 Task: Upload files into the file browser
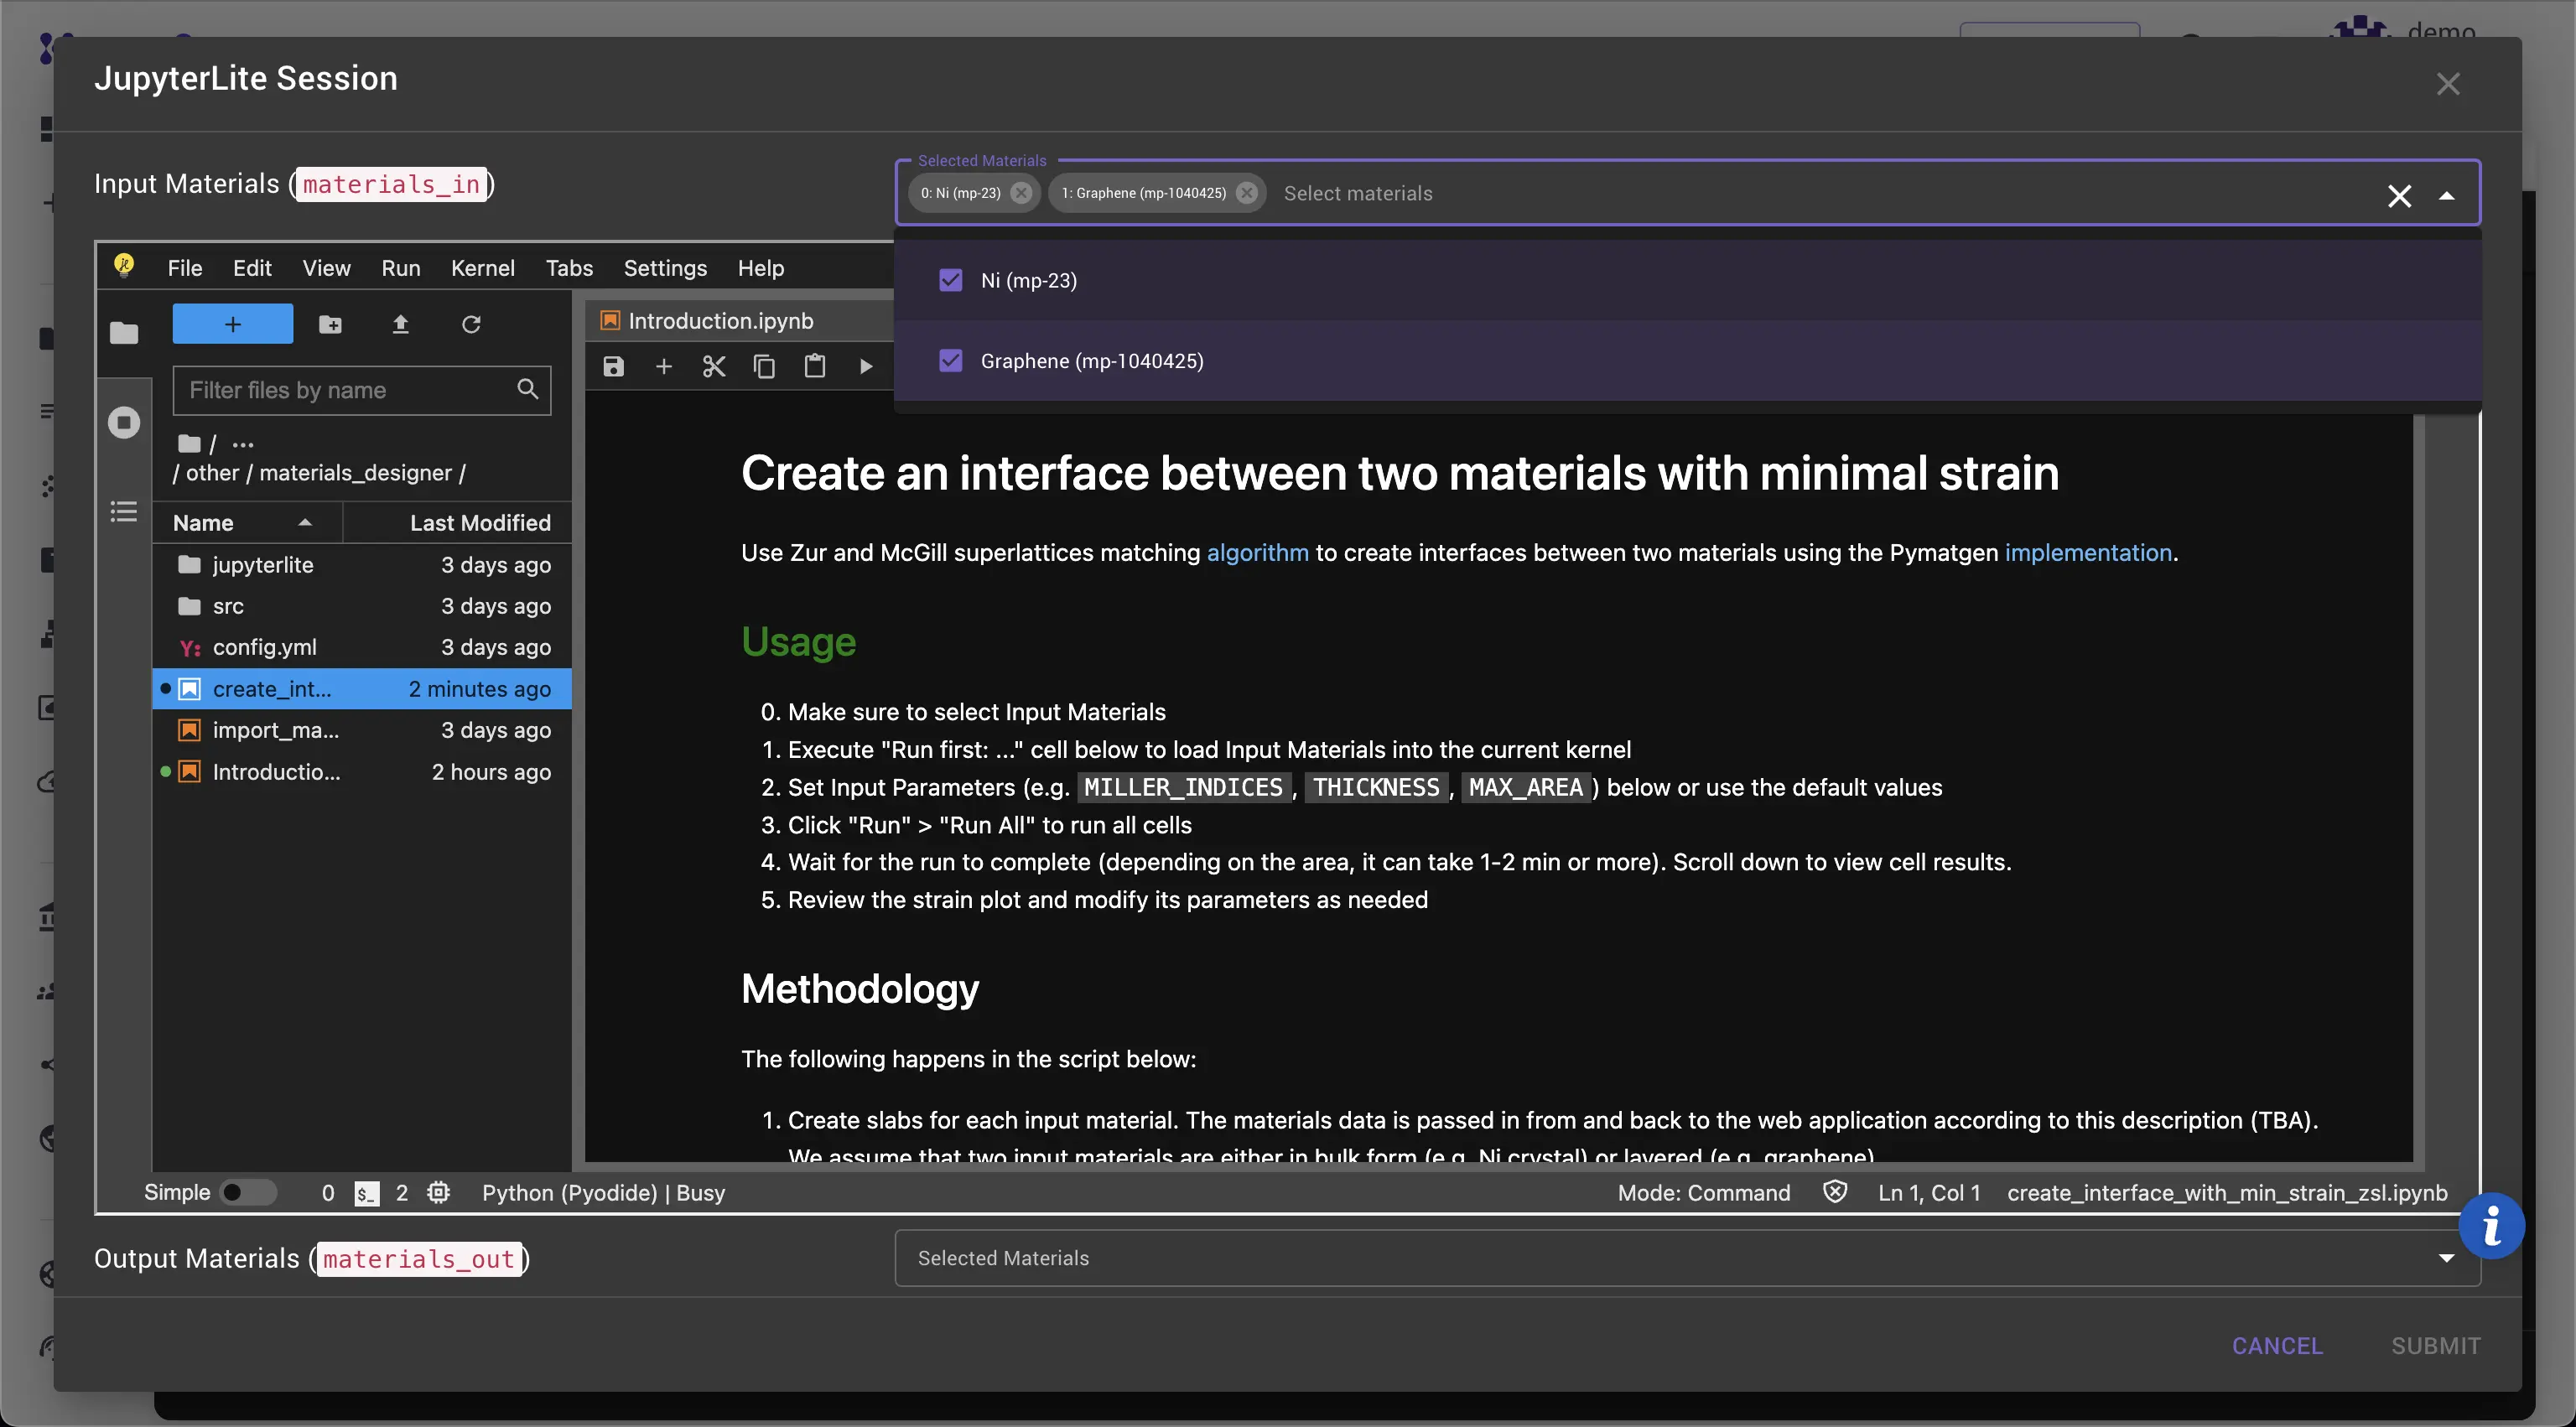pos(401,324)
